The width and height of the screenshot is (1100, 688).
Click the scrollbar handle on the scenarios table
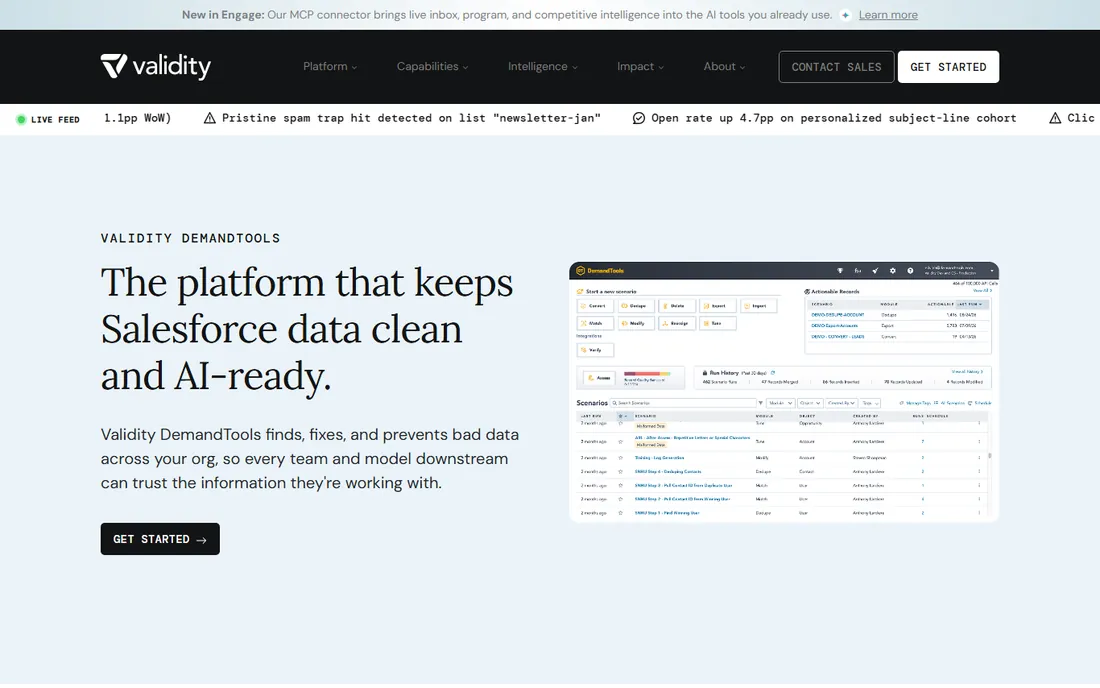(x=990, y=455)
